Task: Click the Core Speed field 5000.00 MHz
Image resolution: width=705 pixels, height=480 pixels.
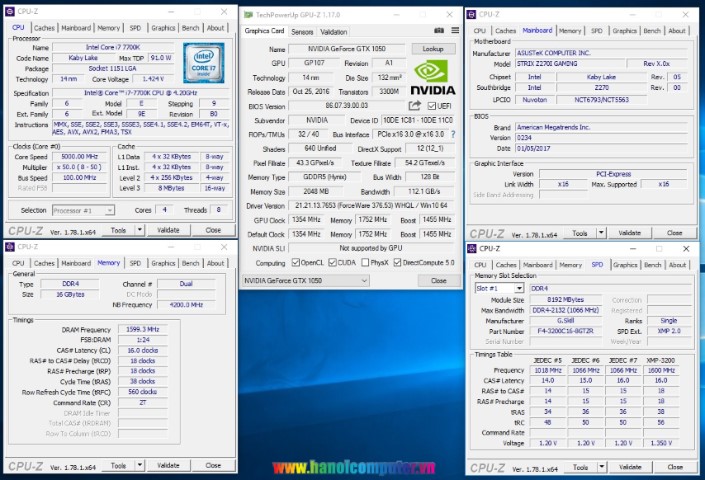Action: click(80, 156)
